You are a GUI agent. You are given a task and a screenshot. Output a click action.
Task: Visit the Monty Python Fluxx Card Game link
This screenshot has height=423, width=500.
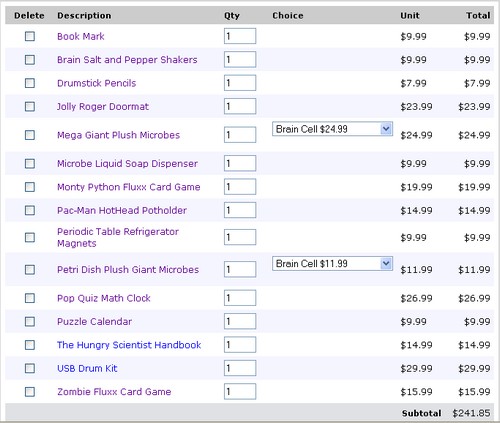(x=129, y=187)
